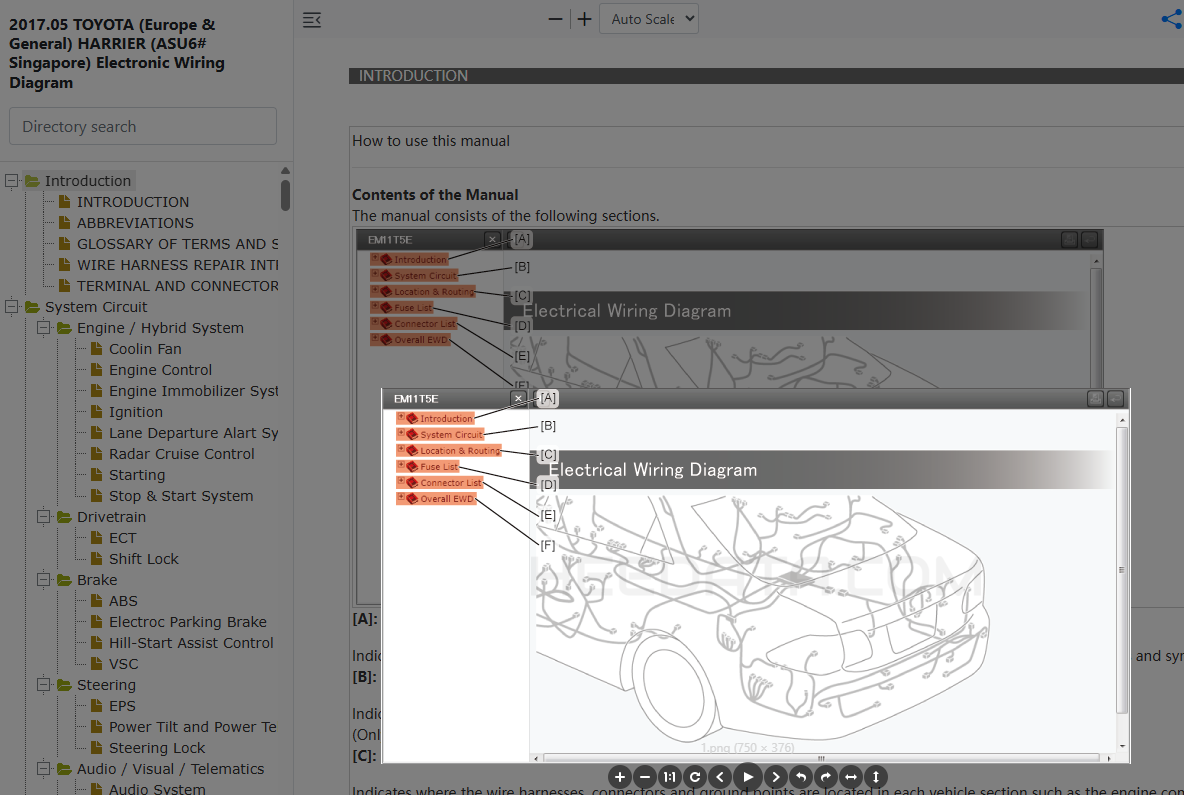The height and width of the screenshot is (795, 1184).
Task: Open the ABBREVIATIONS page
Action: [x=135, y=223]
